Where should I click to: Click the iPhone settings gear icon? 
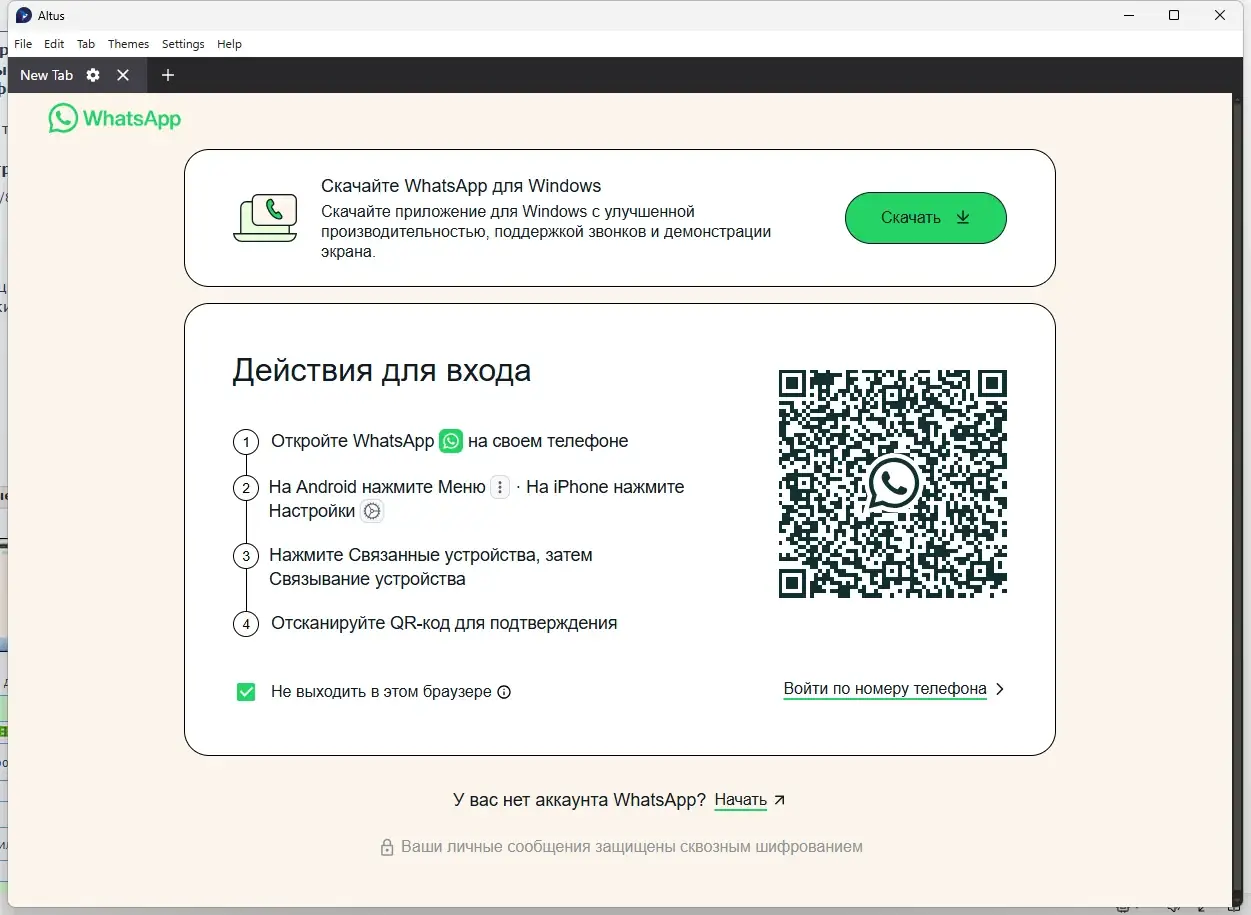(x=372, y=511)
